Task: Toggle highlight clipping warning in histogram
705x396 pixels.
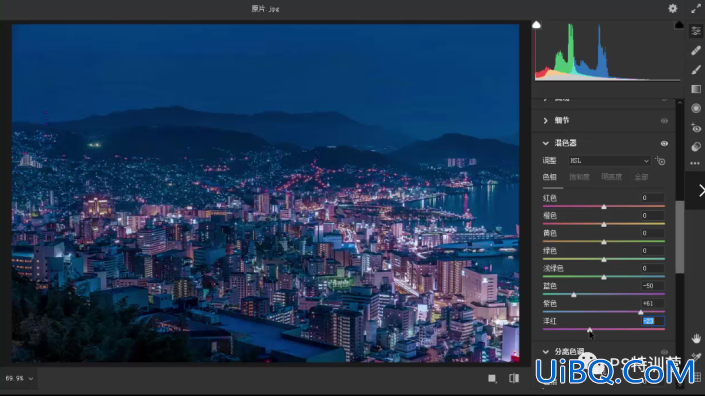Action: click(x=679, y=25)
